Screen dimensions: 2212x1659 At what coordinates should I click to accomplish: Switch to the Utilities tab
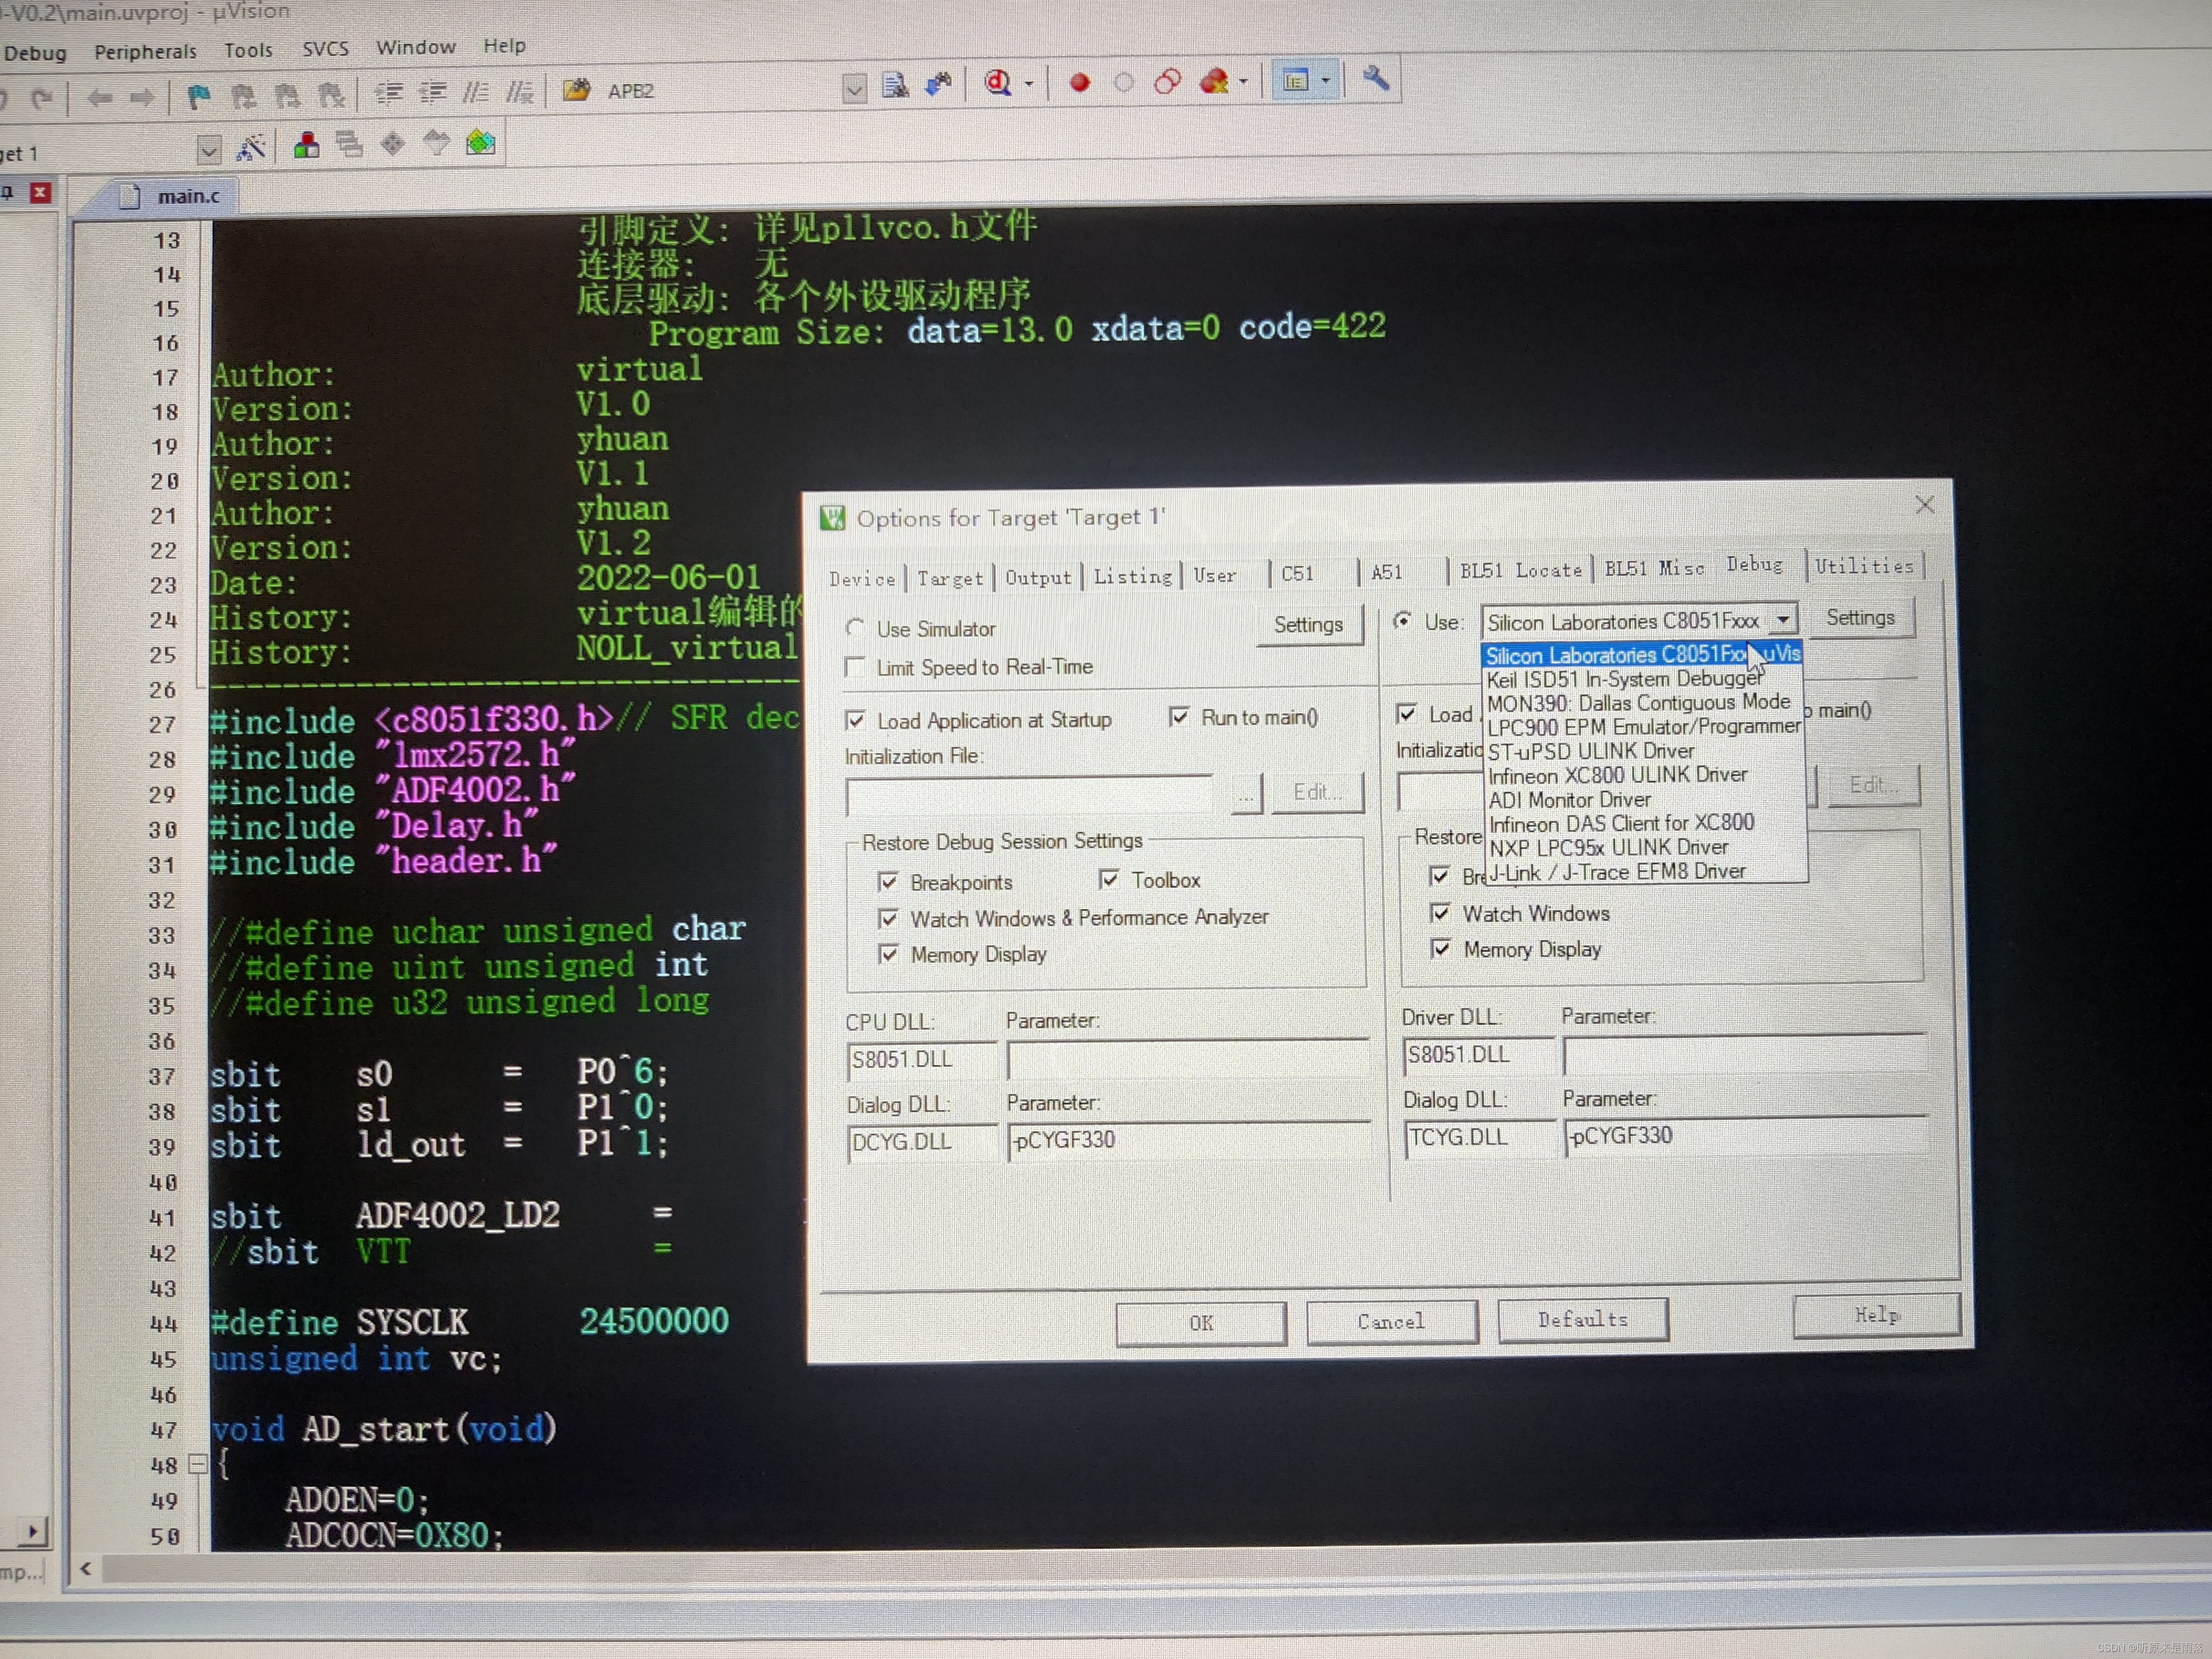[1866, 566]
